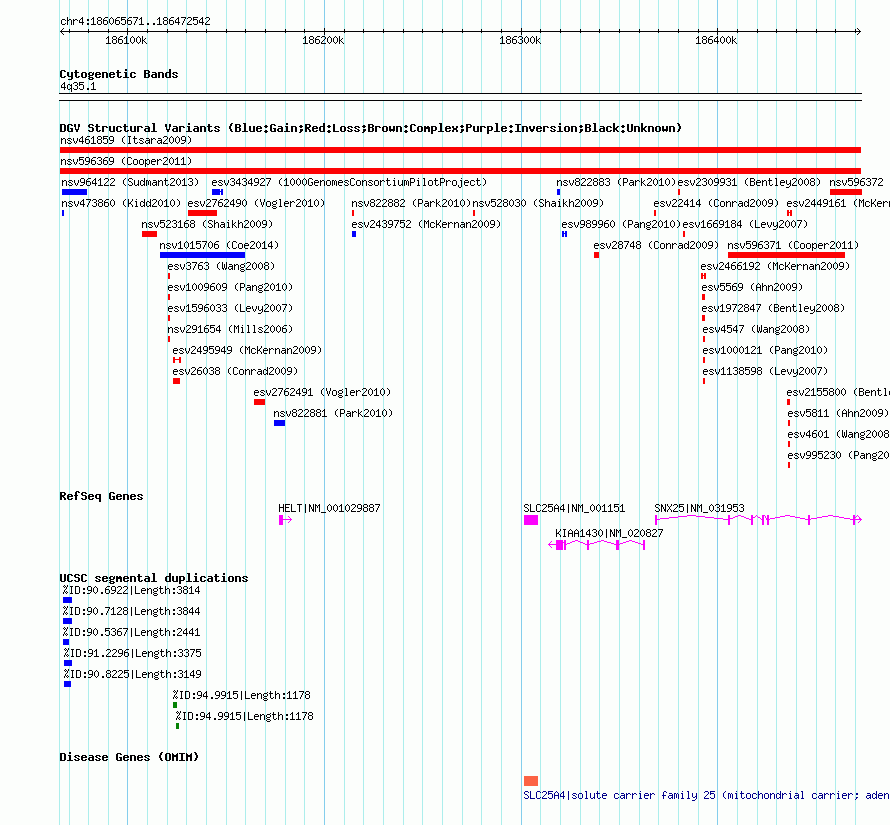The height and width of the screenshot is (825, 890).
Task: Click the red nsv596371 (Cooper2011) loss bar
Action: click(x=787, y=255)
